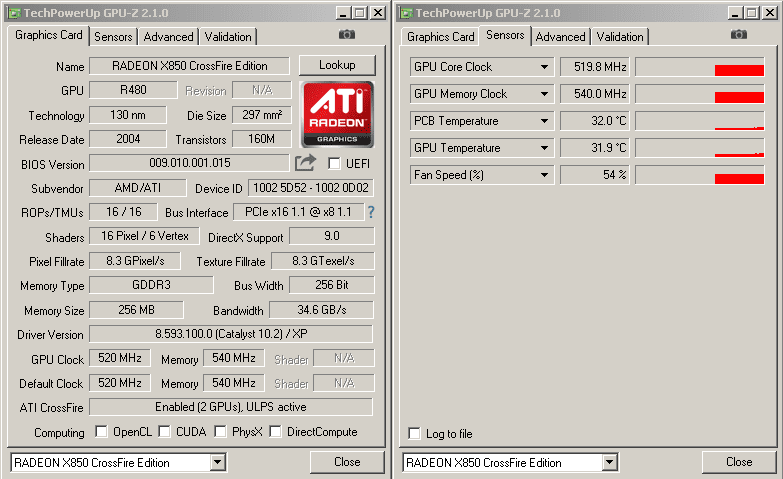Click the 31.9 °C GPU temperature value
The height and width of the screenshot is (479, 783).
tap(594, 148)
